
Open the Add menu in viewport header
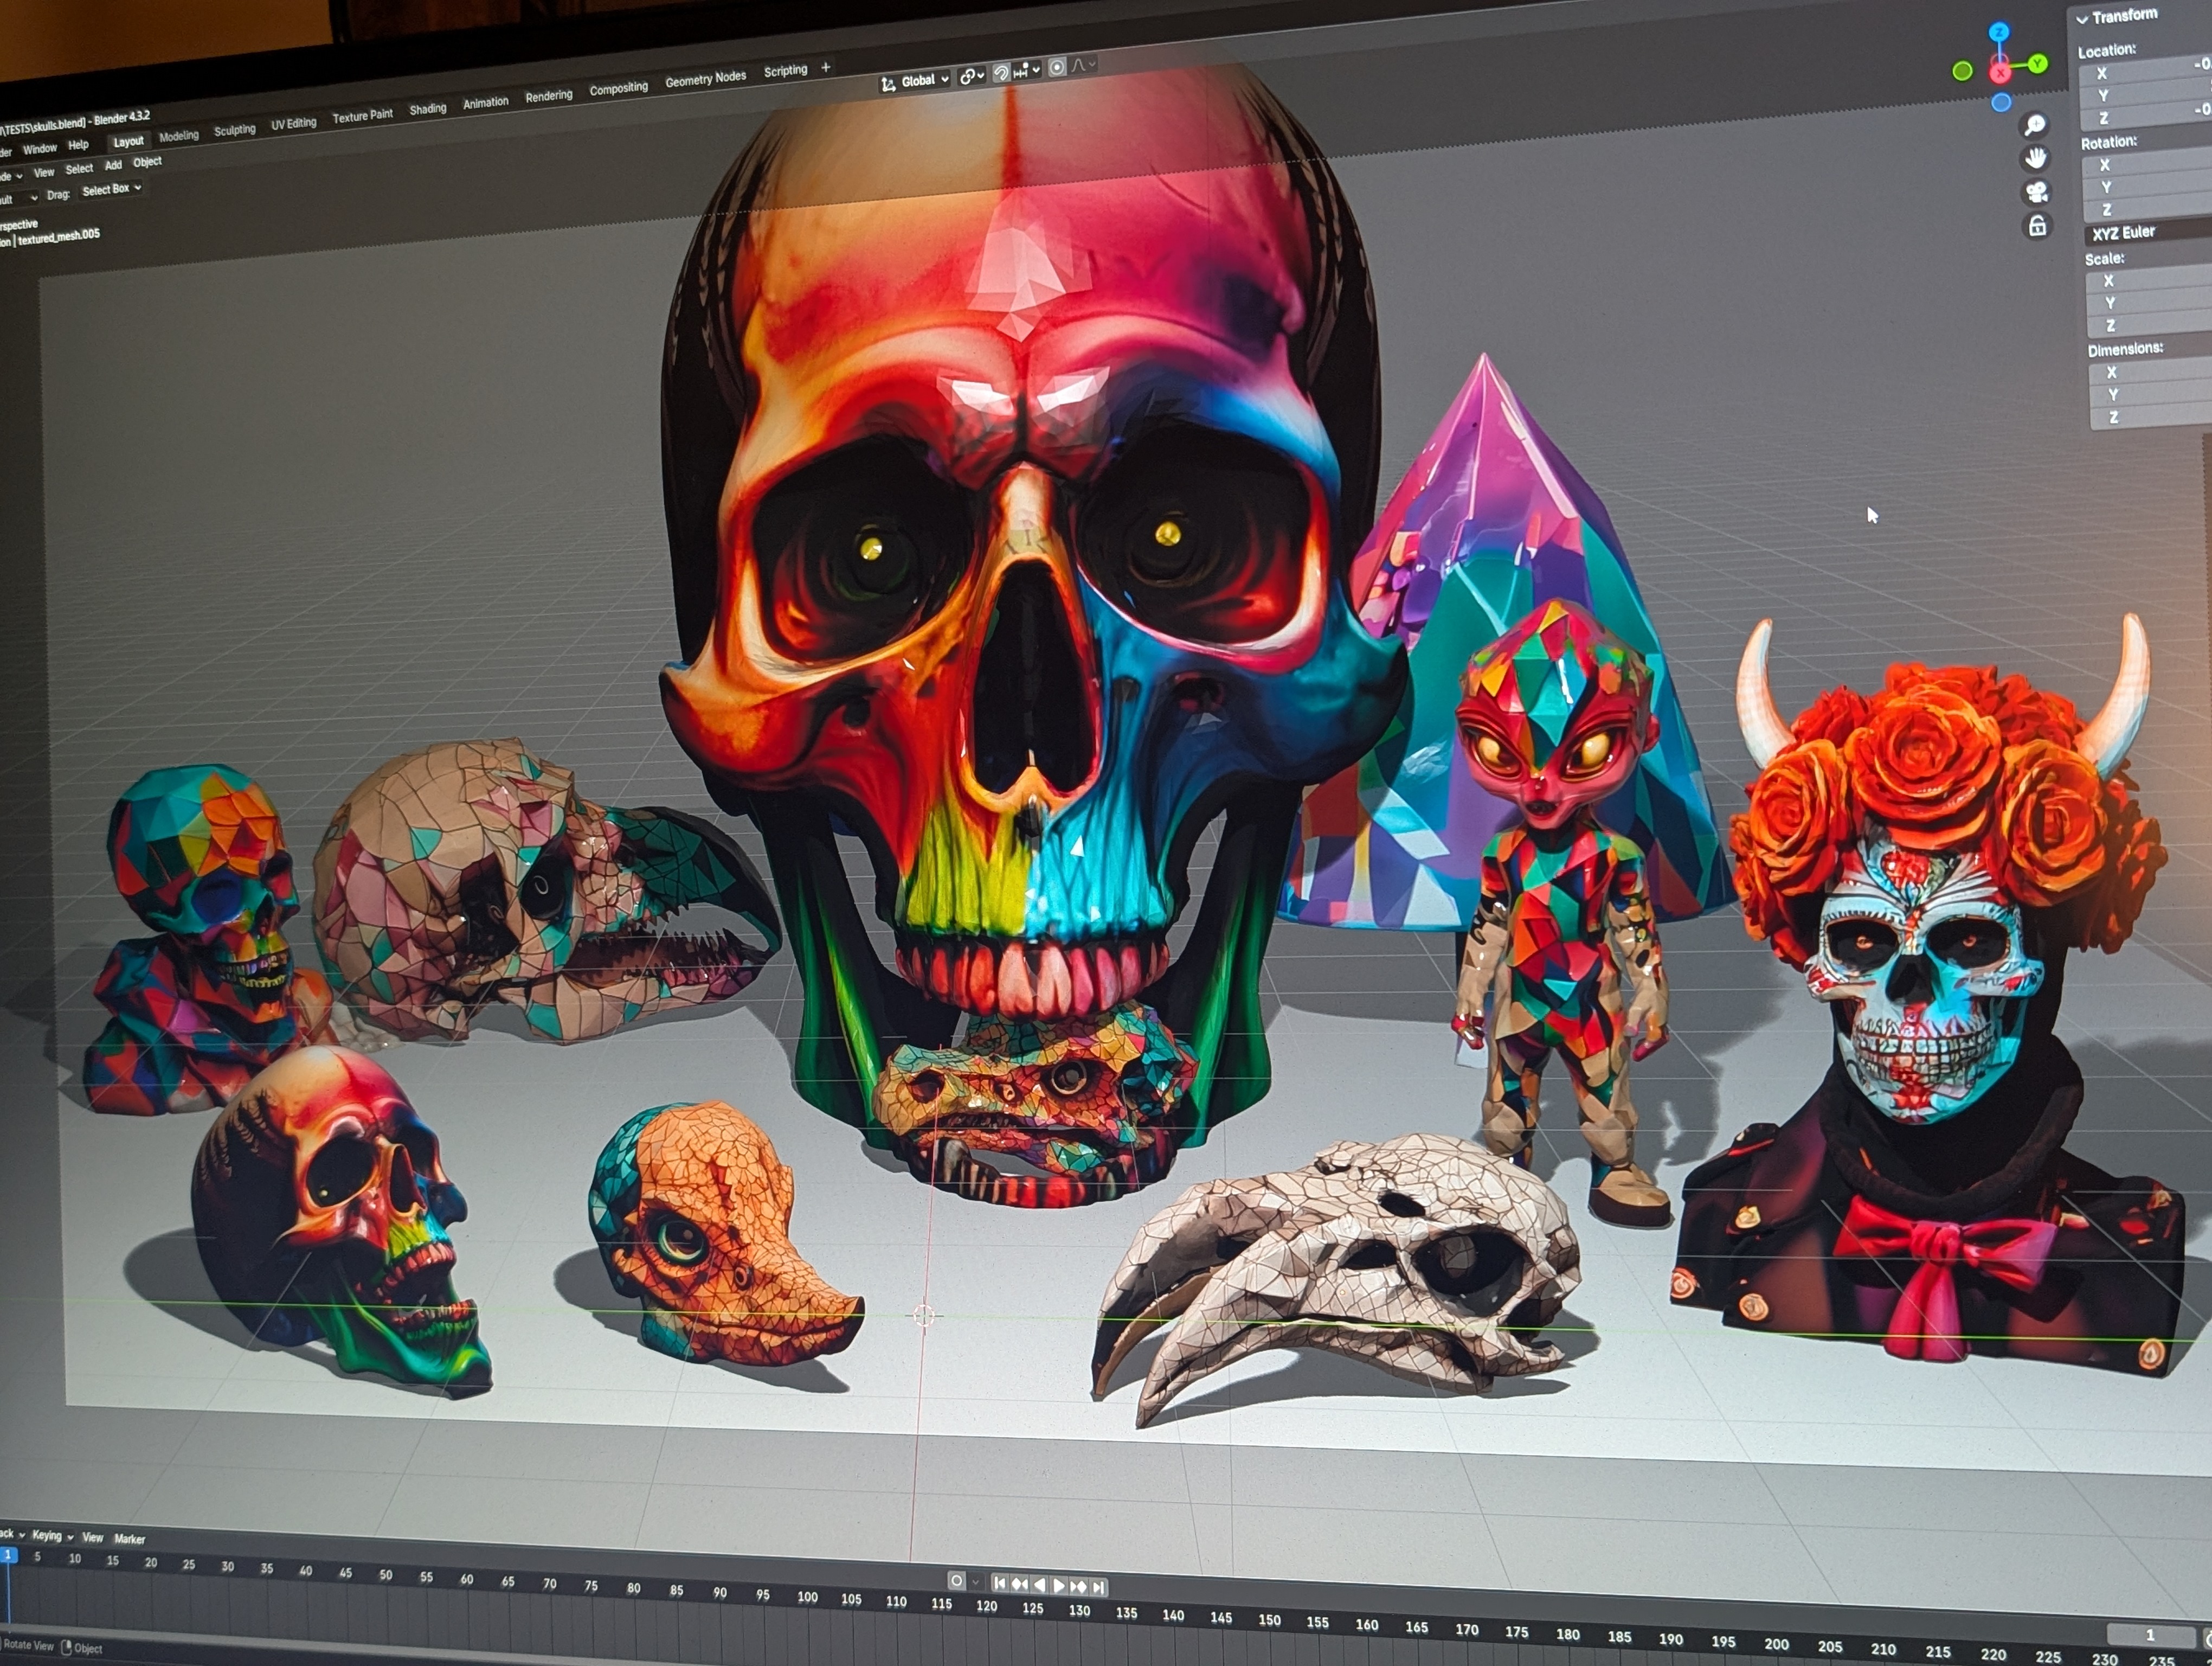tap(113, 165)
